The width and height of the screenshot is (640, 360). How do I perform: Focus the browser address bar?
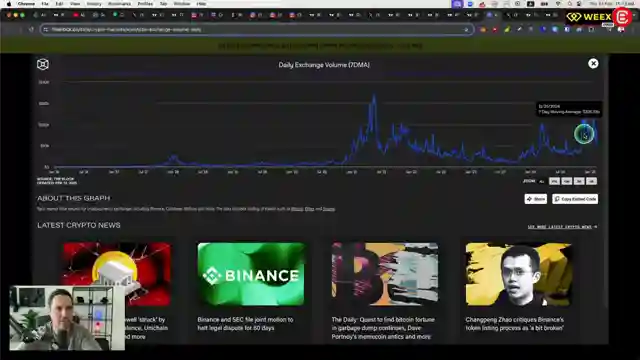(x=257, y=29)
